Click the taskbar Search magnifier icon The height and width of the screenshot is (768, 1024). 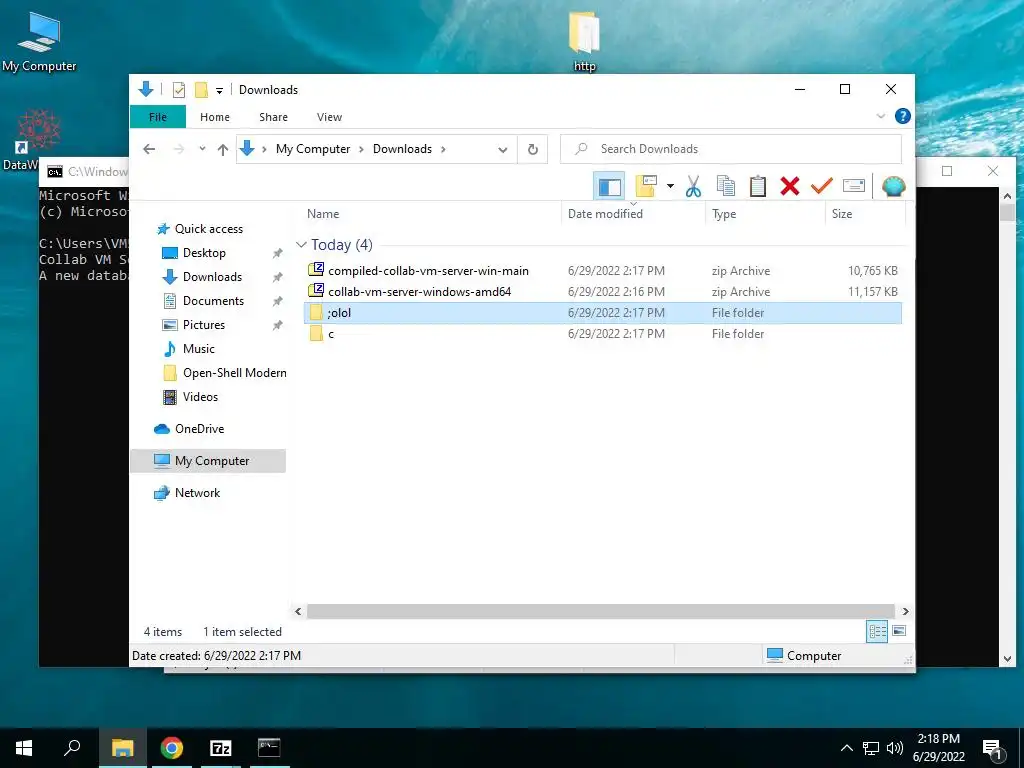pyautogui.click(x=72, y=748)
